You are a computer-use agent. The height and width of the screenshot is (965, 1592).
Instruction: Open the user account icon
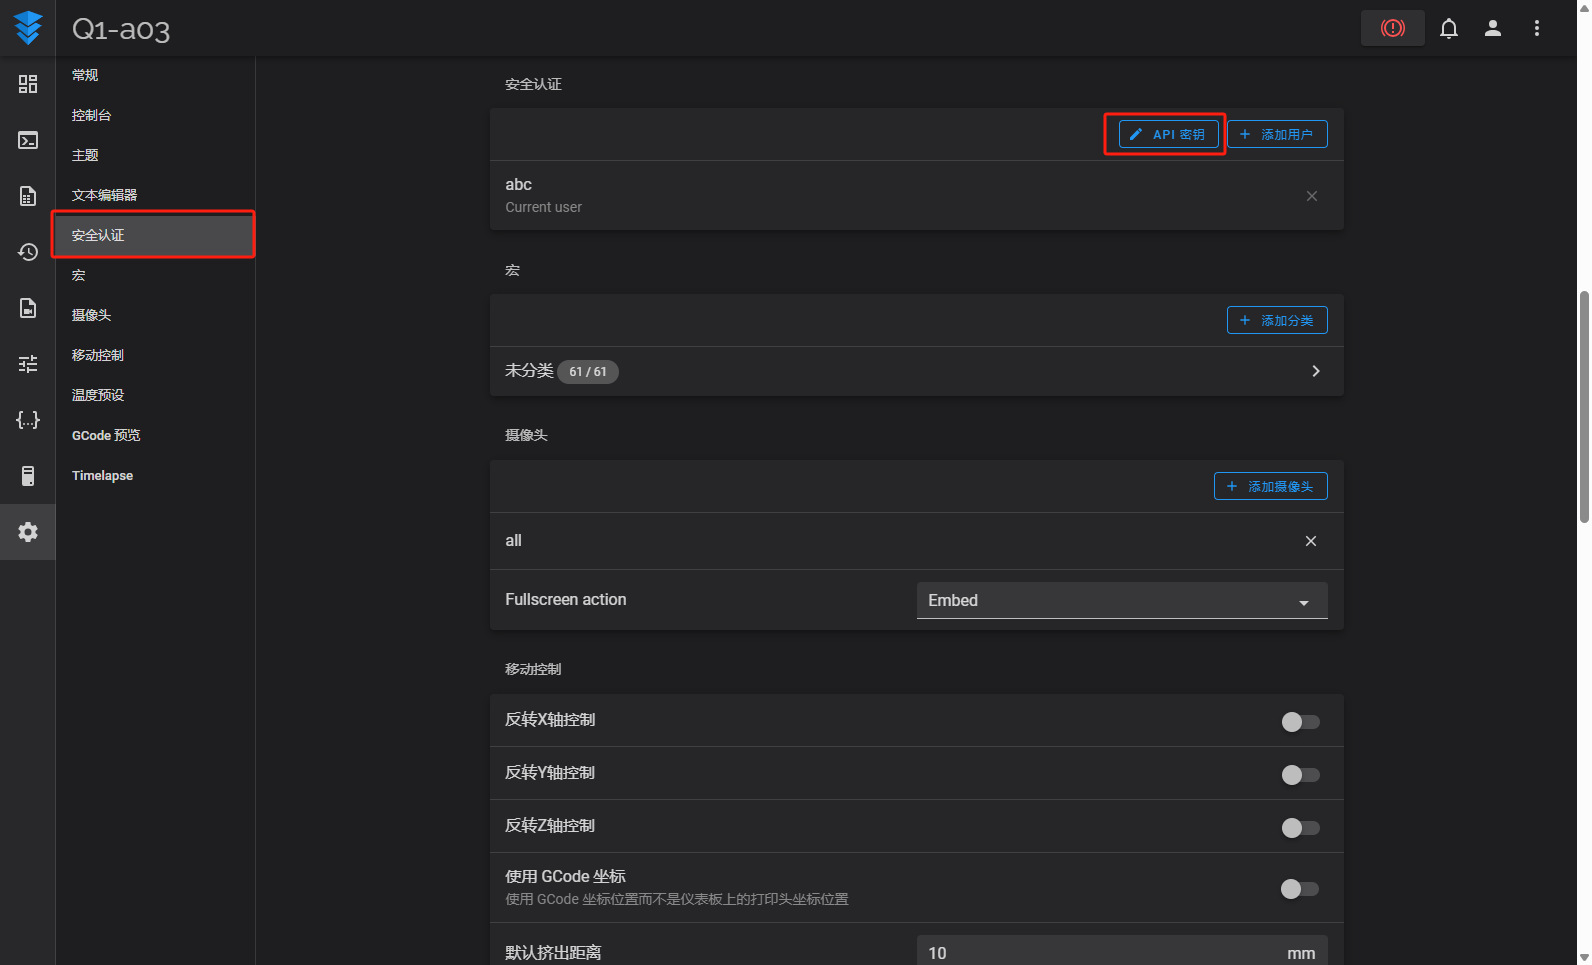(1492, 29)
